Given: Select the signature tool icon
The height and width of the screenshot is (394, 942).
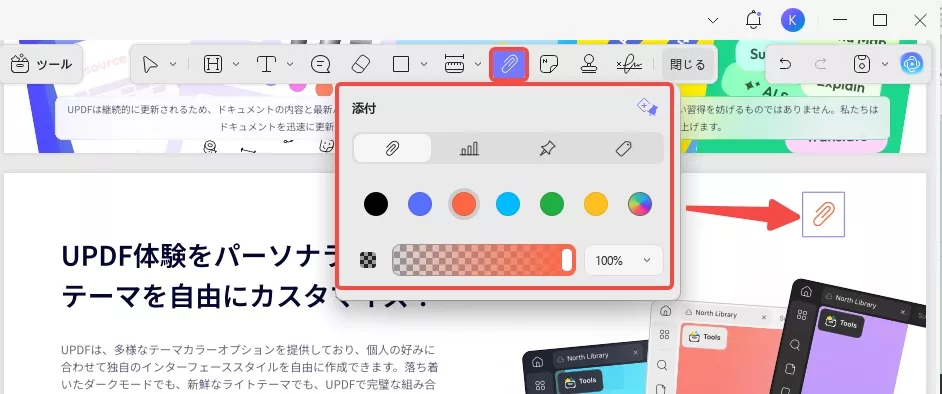Looking at the screenshot, I should [629, 64].
